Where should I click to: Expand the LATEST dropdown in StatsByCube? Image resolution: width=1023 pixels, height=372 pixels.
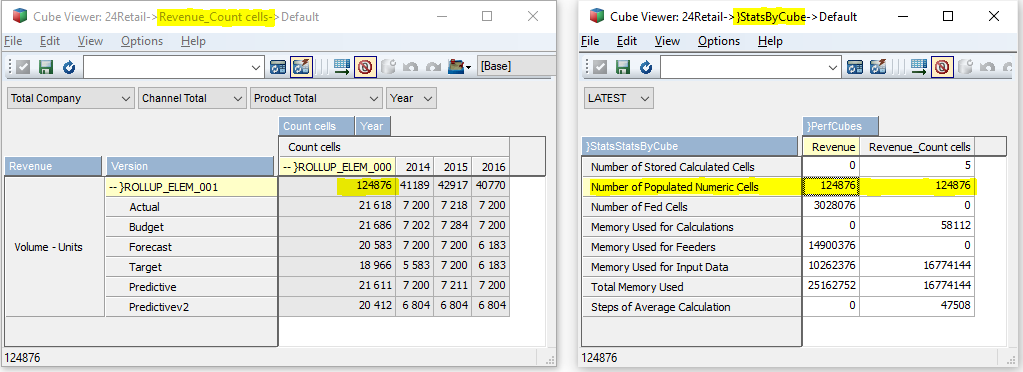(618, 98)
